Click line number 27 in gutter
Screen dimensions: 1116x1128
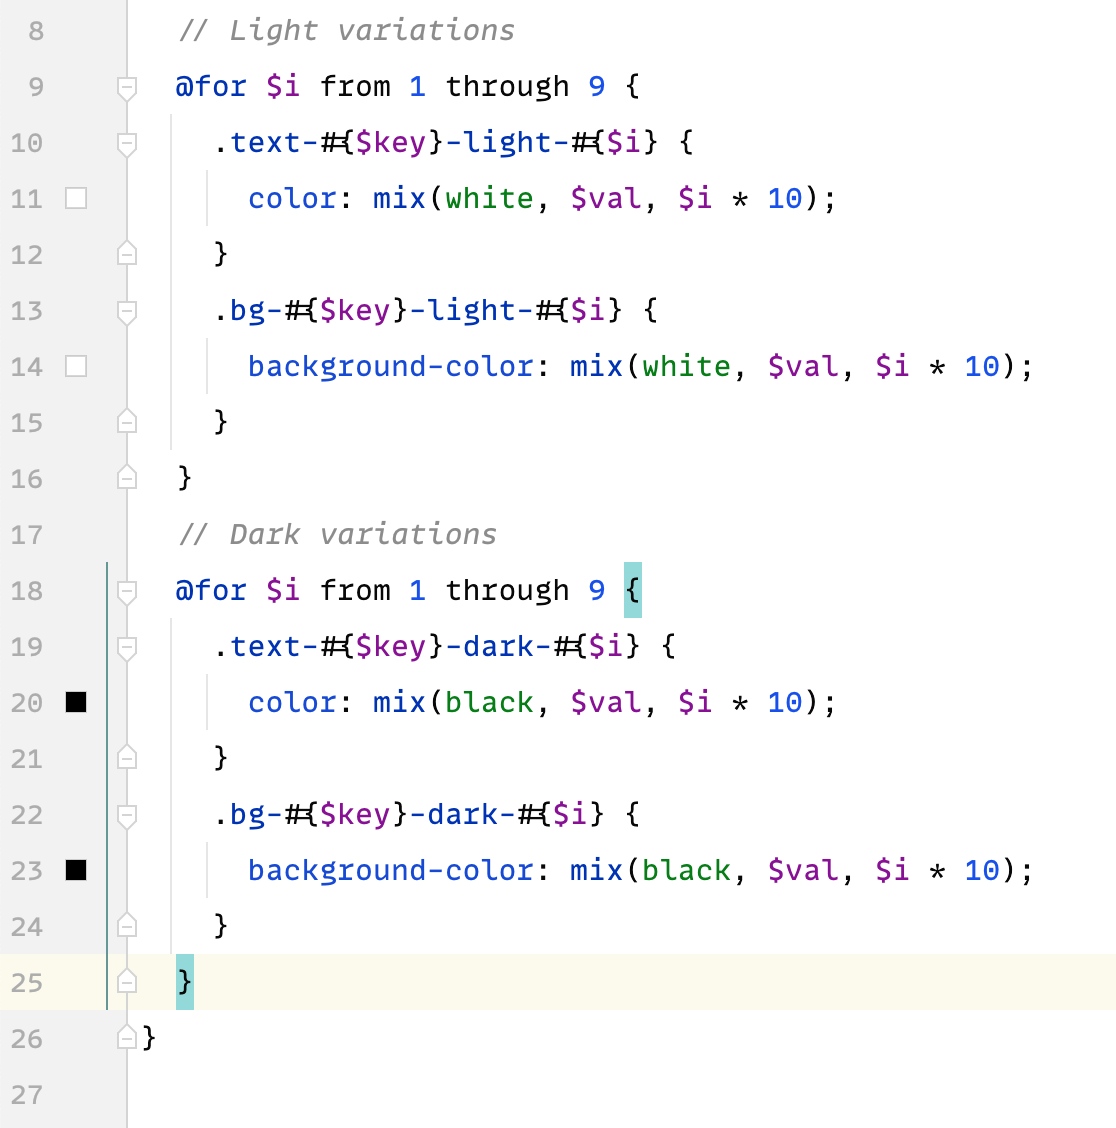tap(27, 1095)
